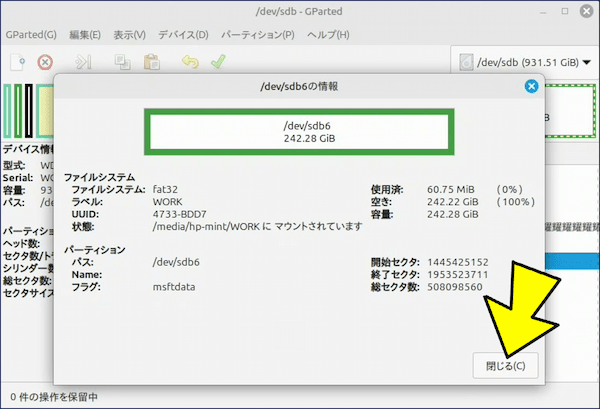Click the UUID value 4733-BDD7
Screen dimensions: 600x409
tap(179, 214)
